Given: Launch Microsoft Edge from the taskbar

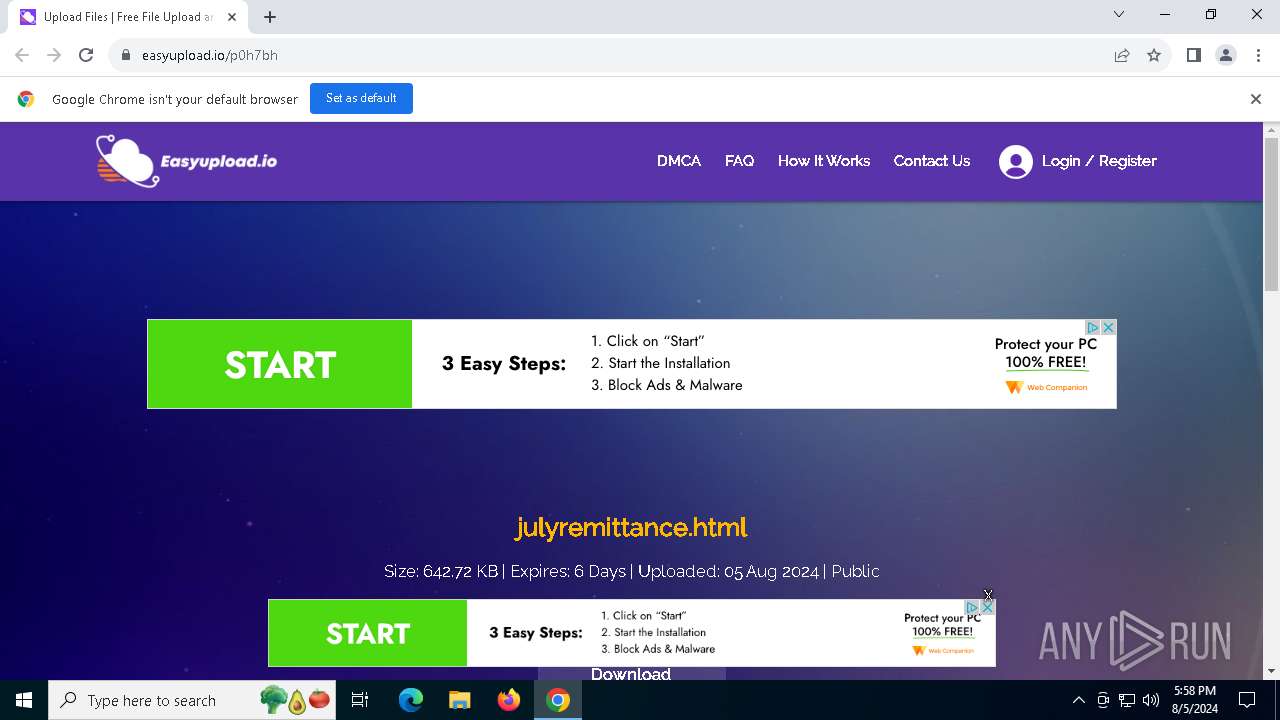Looking at the screenshot, I should pos(411,700).
